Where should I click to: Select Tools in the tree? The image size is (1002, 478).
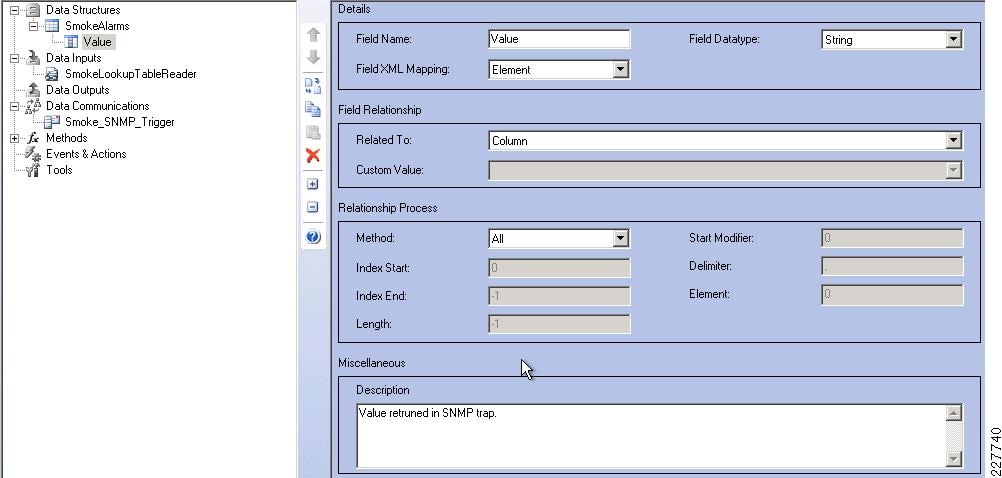59,170
